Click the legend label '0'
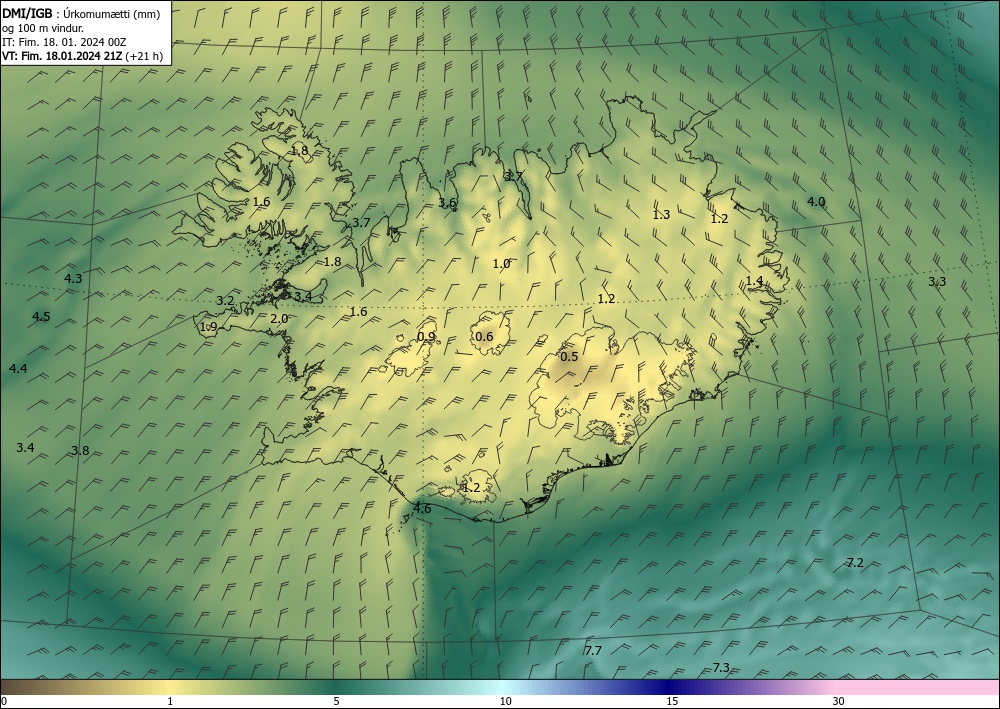Screen dimensions: 1000x709 4,701
